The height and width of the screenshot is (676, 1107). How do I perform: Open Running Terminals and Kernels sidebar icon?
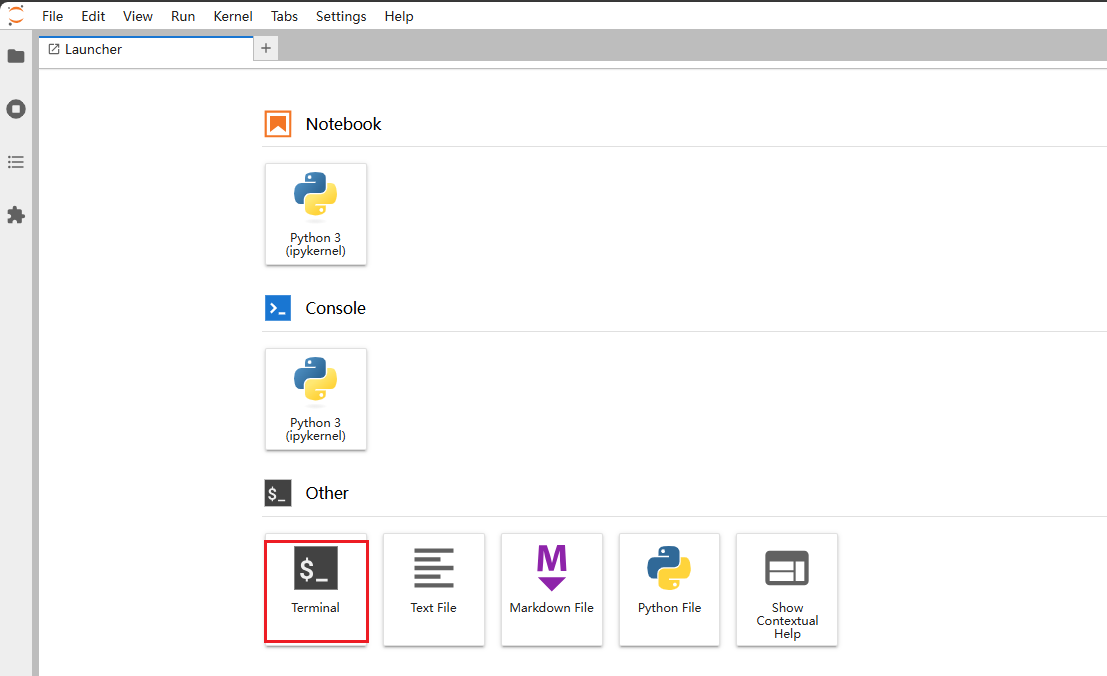pyautogui.click(x=16, y=109)
